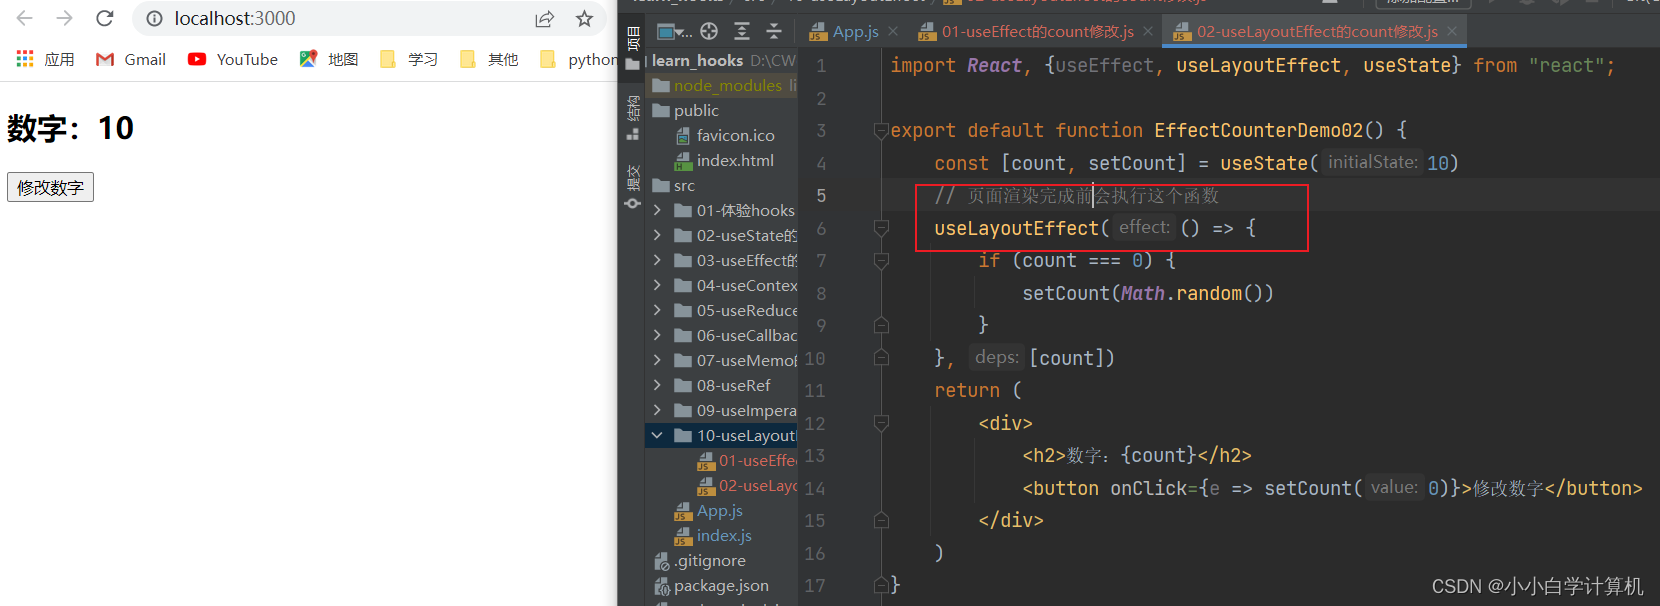The image size is (1660, 606).
Task: Open the python bookmarks folder
Action: (578, 59)
